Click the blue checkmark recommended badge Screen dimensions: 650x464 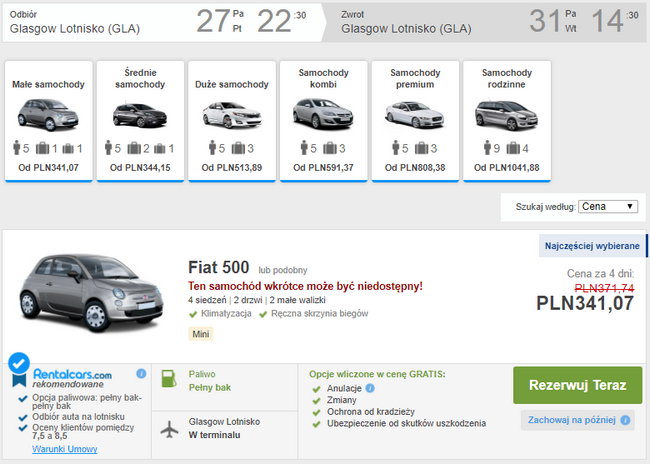(x=19, y=363)
